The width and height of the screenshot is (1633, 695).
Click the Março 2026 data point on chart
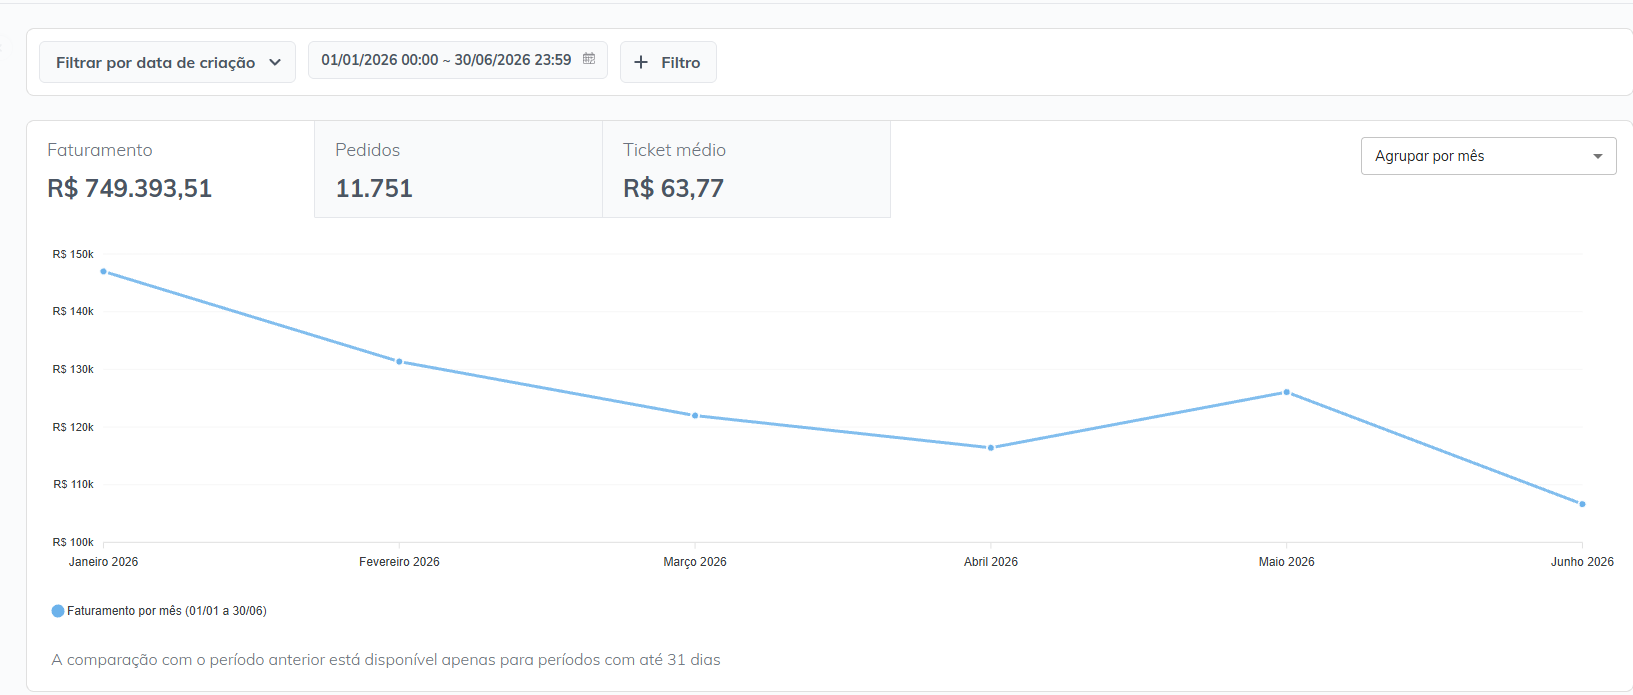coord(695,416)
